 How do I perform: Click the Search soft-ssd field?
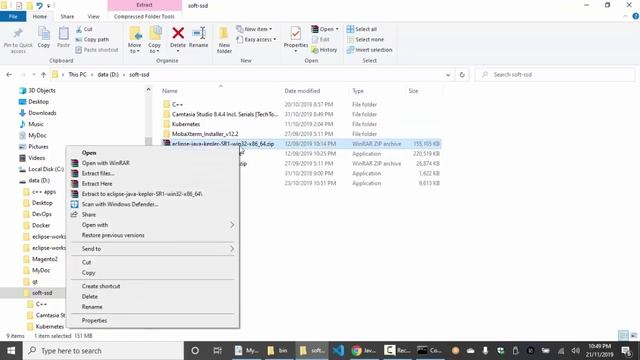555,75
